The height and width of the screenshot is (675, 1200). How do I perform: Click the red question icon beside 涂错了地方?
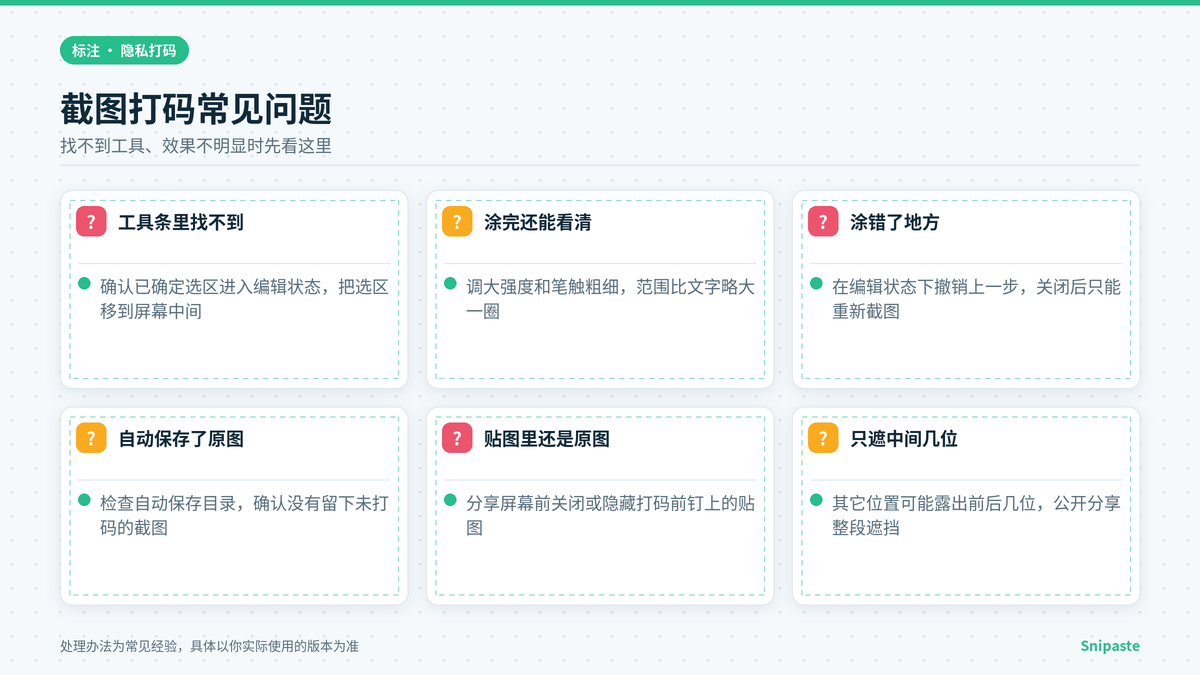click(823, 222)
